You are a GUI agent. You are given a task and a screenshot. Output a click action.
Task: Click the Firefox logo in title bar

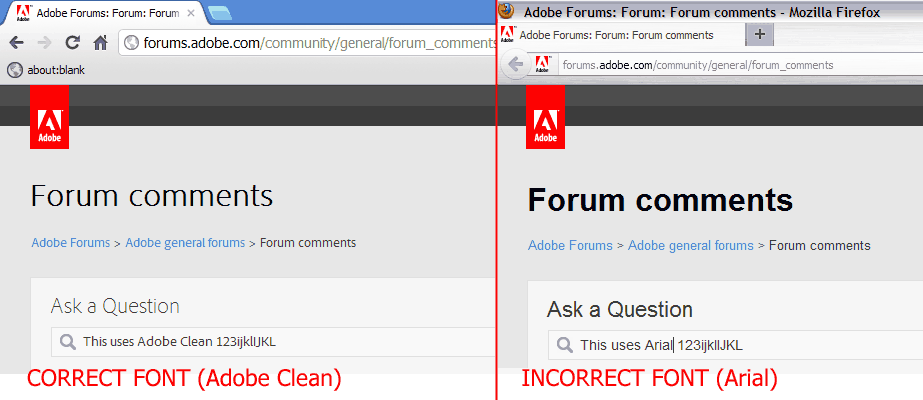(506, 11)
